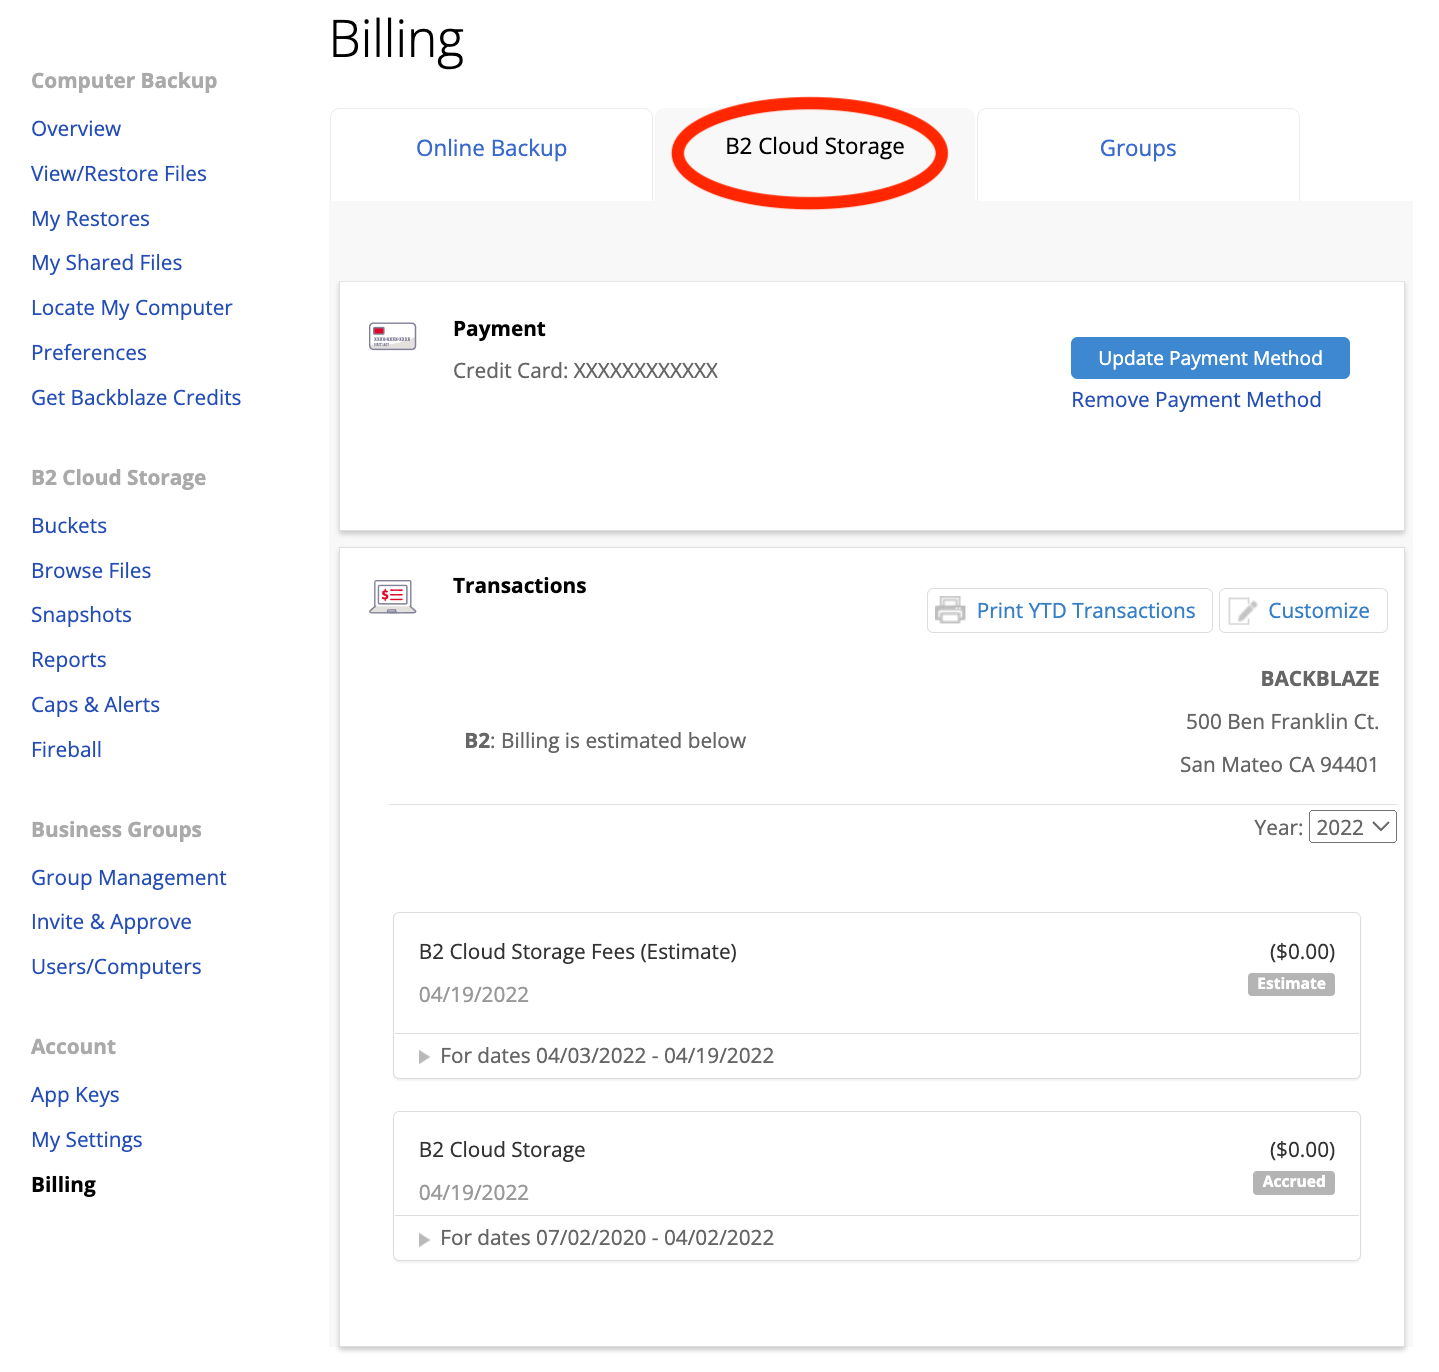Click the pencil edit icon in Customize

1242,611
